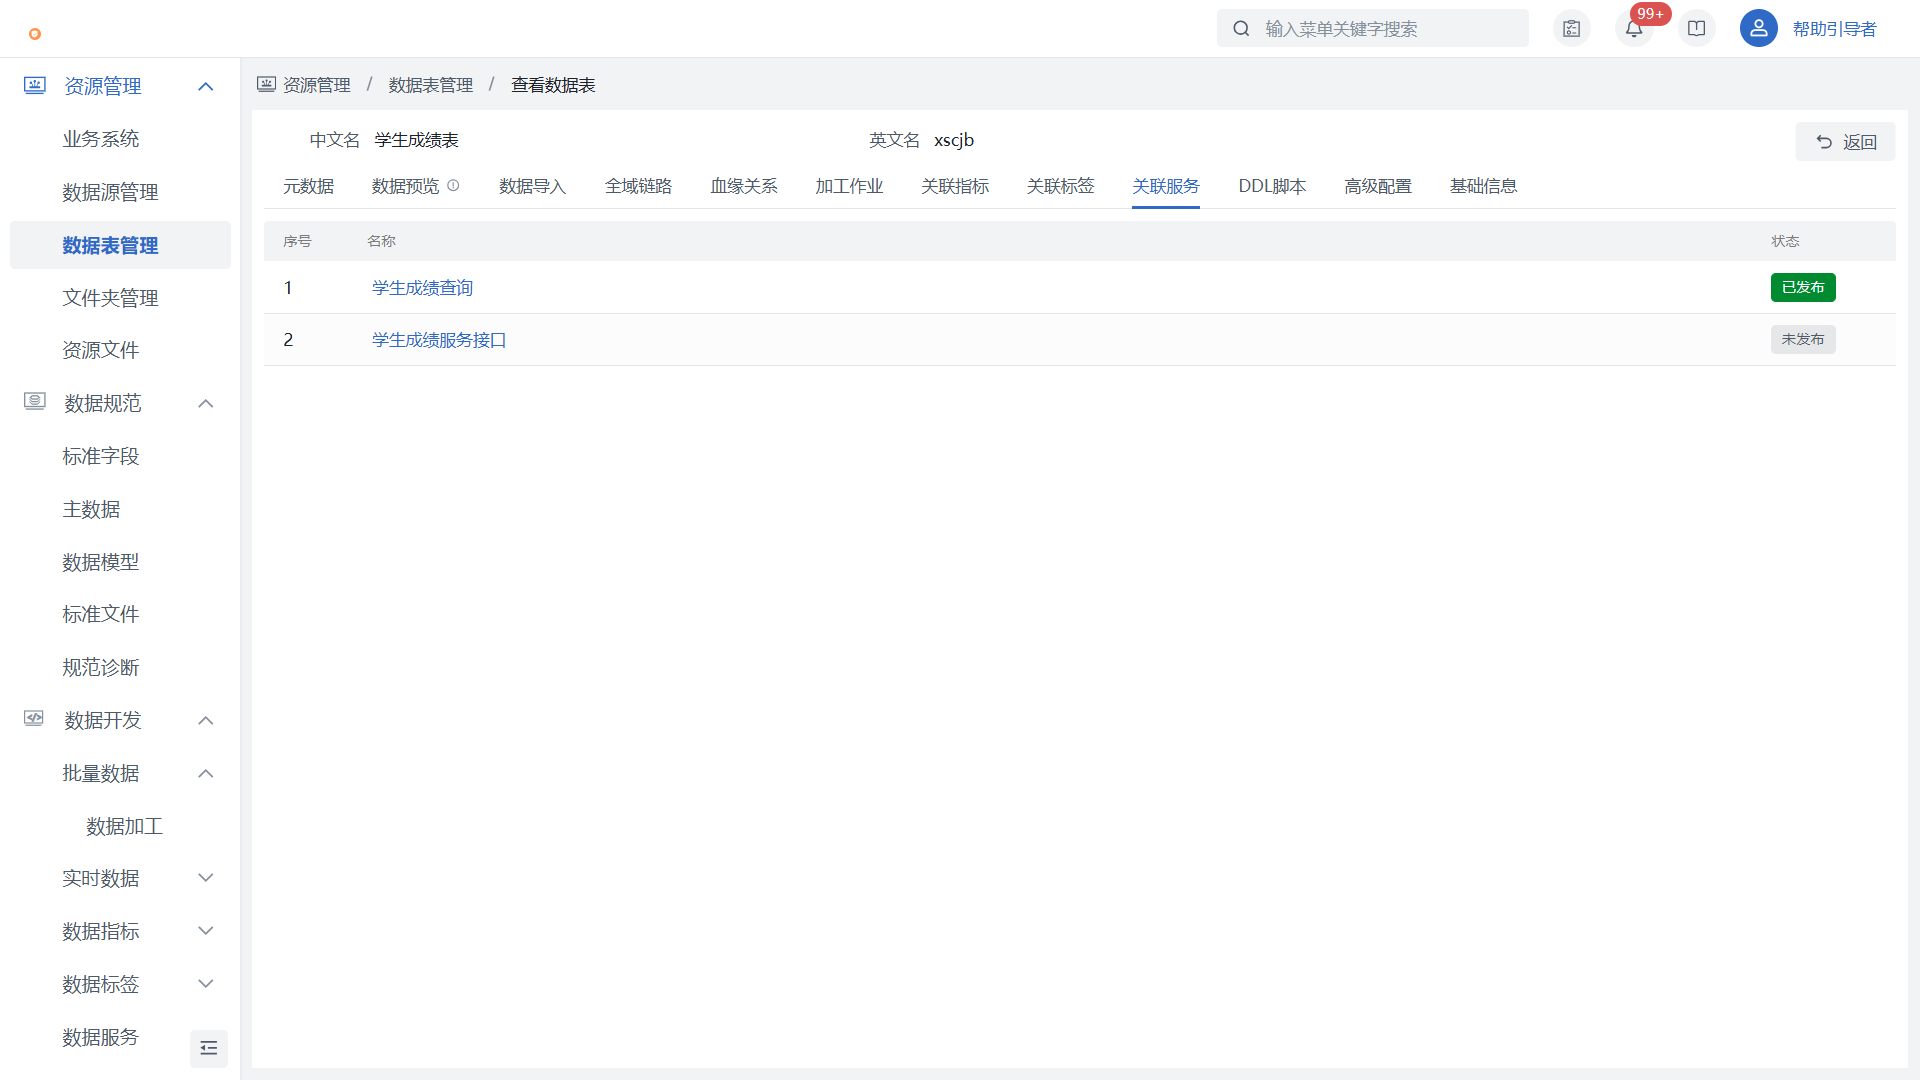Expand the 实时数据 submenu chevron
The image size is (1920, 1080).
click(206, 878)
